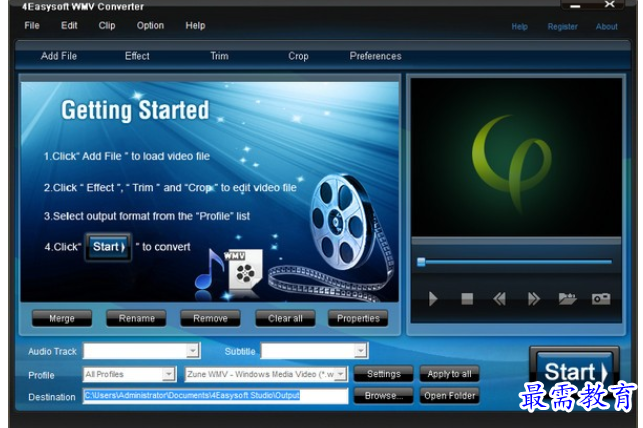
Task: Expand the All Profiles category dropdown
Action: [x=168, y=374]
